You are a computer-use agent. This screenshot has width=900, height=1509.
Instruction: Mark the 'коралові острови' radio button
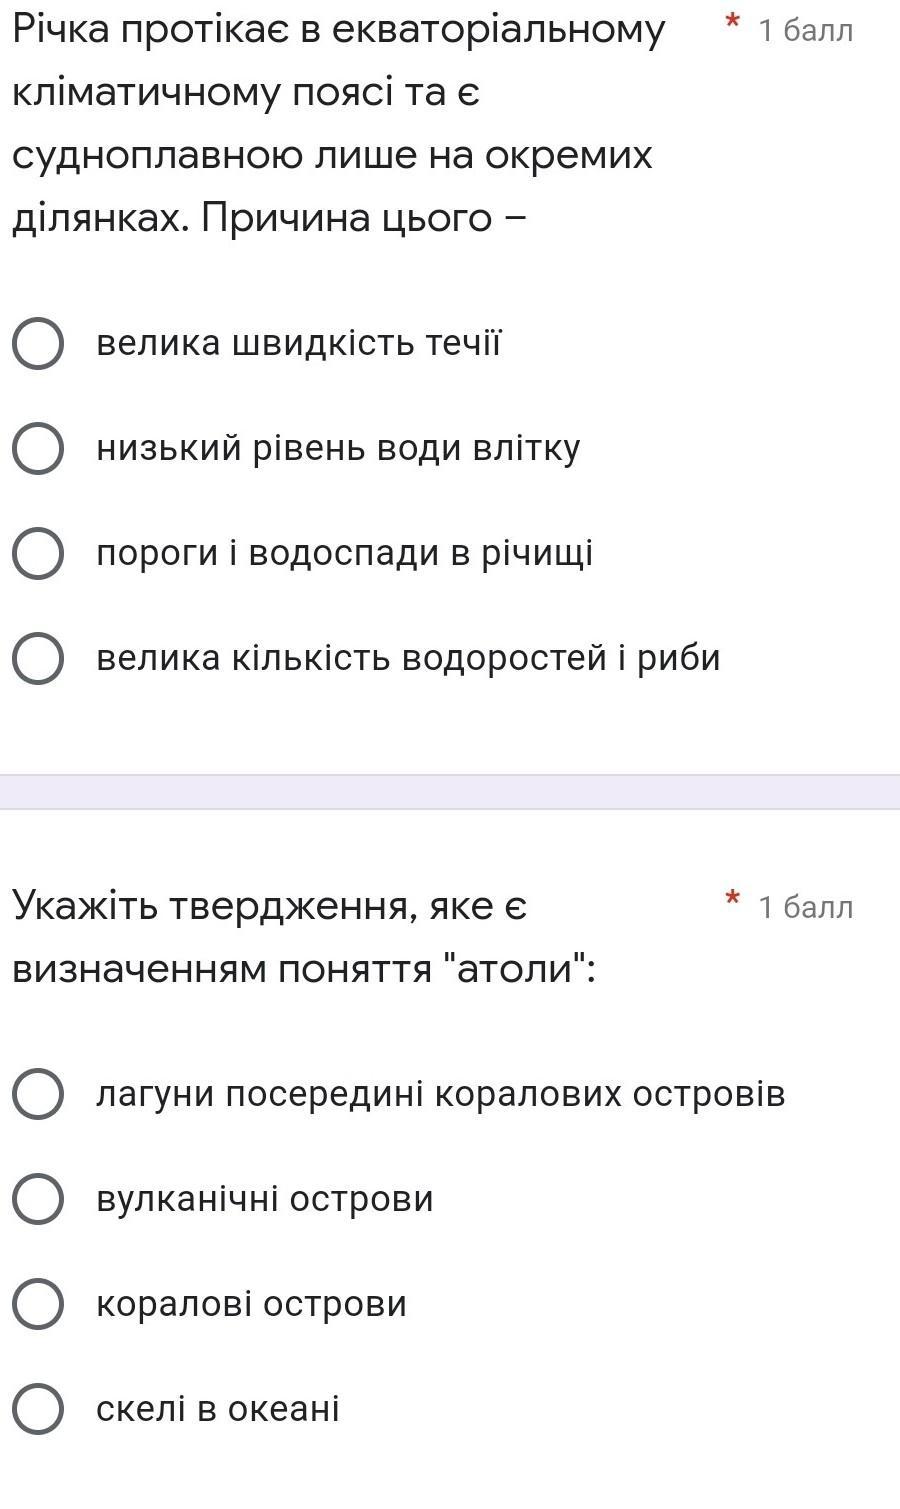coord(38,1304)
